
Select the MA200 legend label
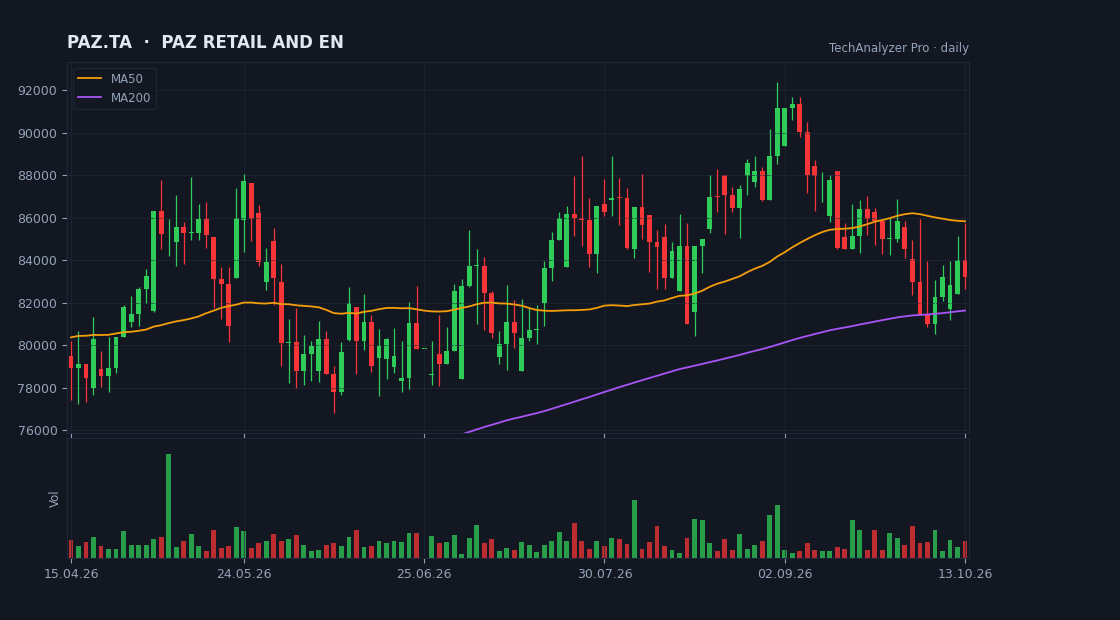tap(130, 98)
